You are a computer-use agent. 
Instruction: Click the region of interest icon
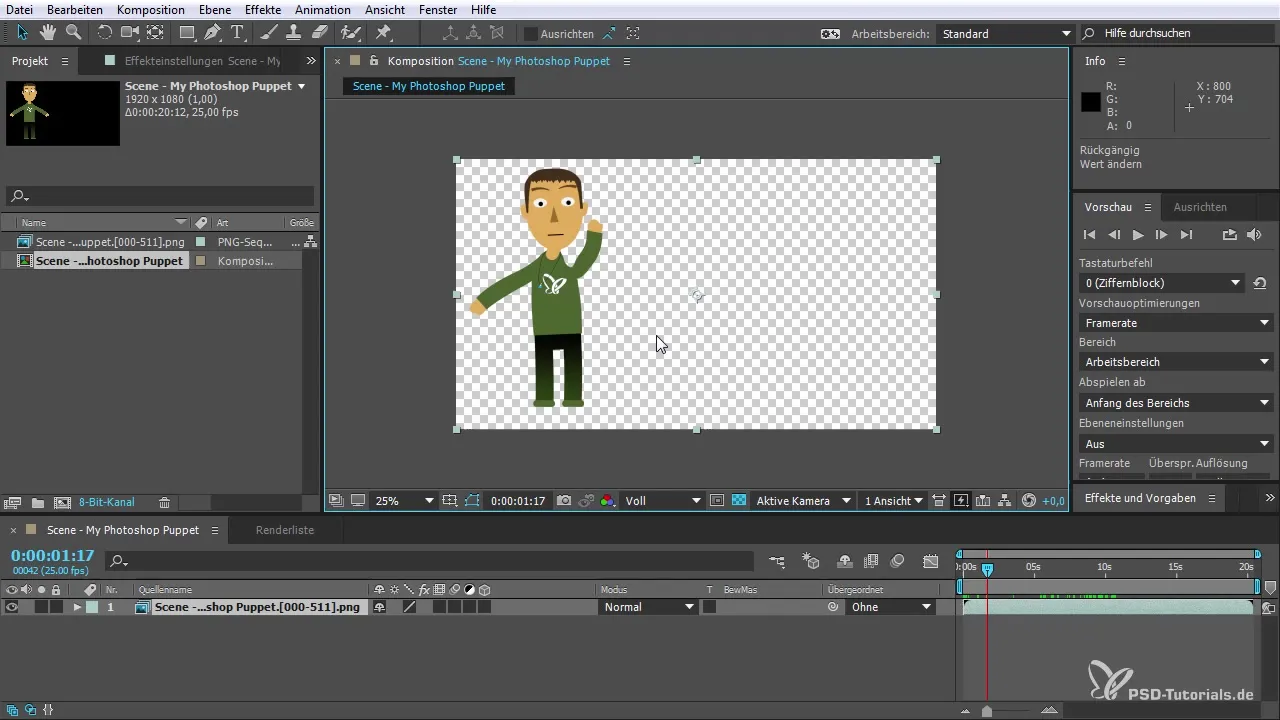[x=717, y=500]
